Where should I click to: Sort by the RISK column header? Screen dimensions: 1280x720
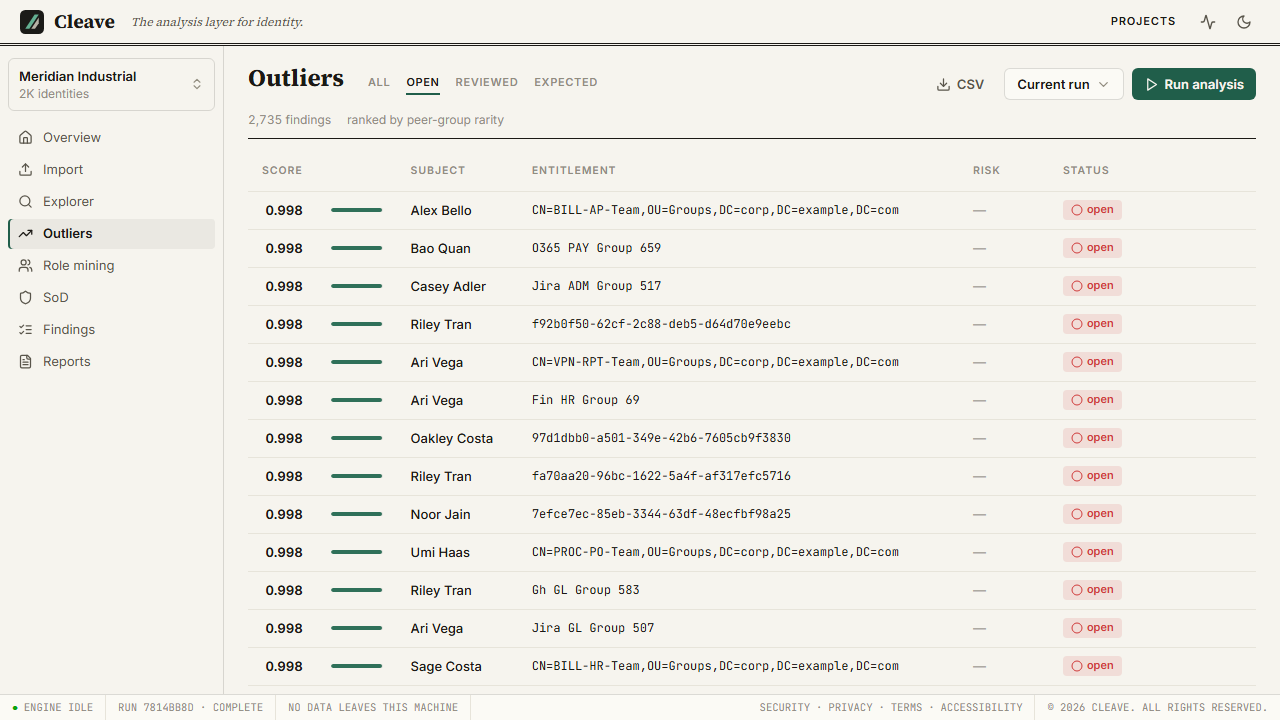(x=986, y=170)
